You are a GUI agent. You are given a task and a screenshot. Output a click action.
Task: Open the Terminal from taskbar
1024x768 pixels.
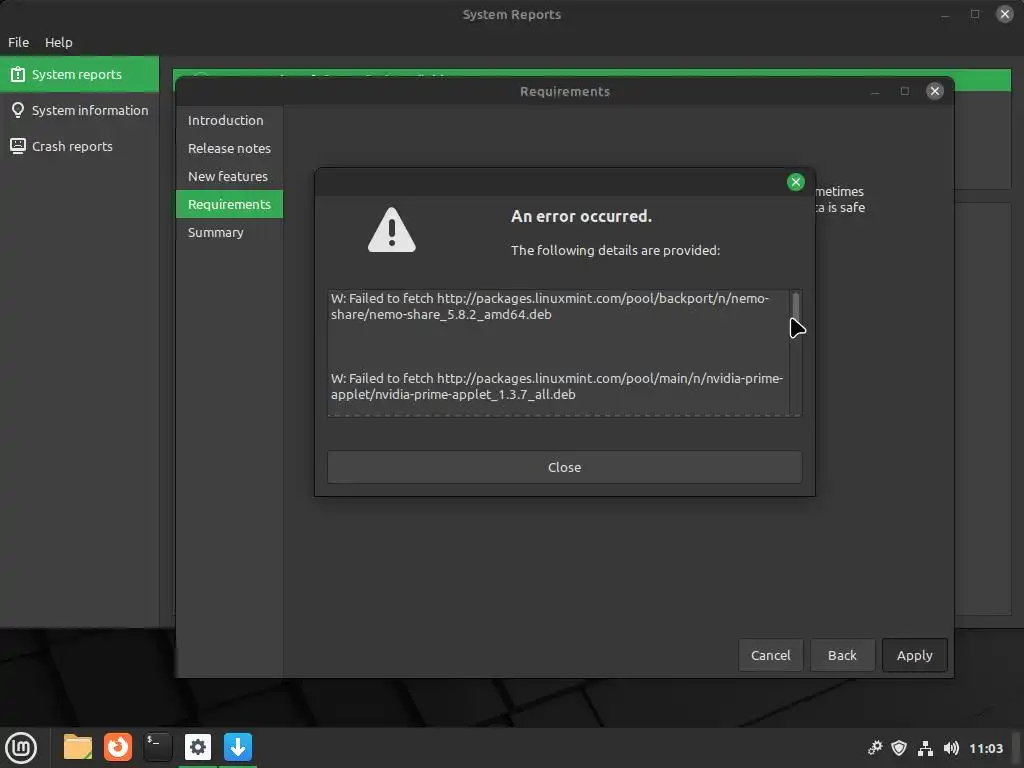(x=157, y=747)
